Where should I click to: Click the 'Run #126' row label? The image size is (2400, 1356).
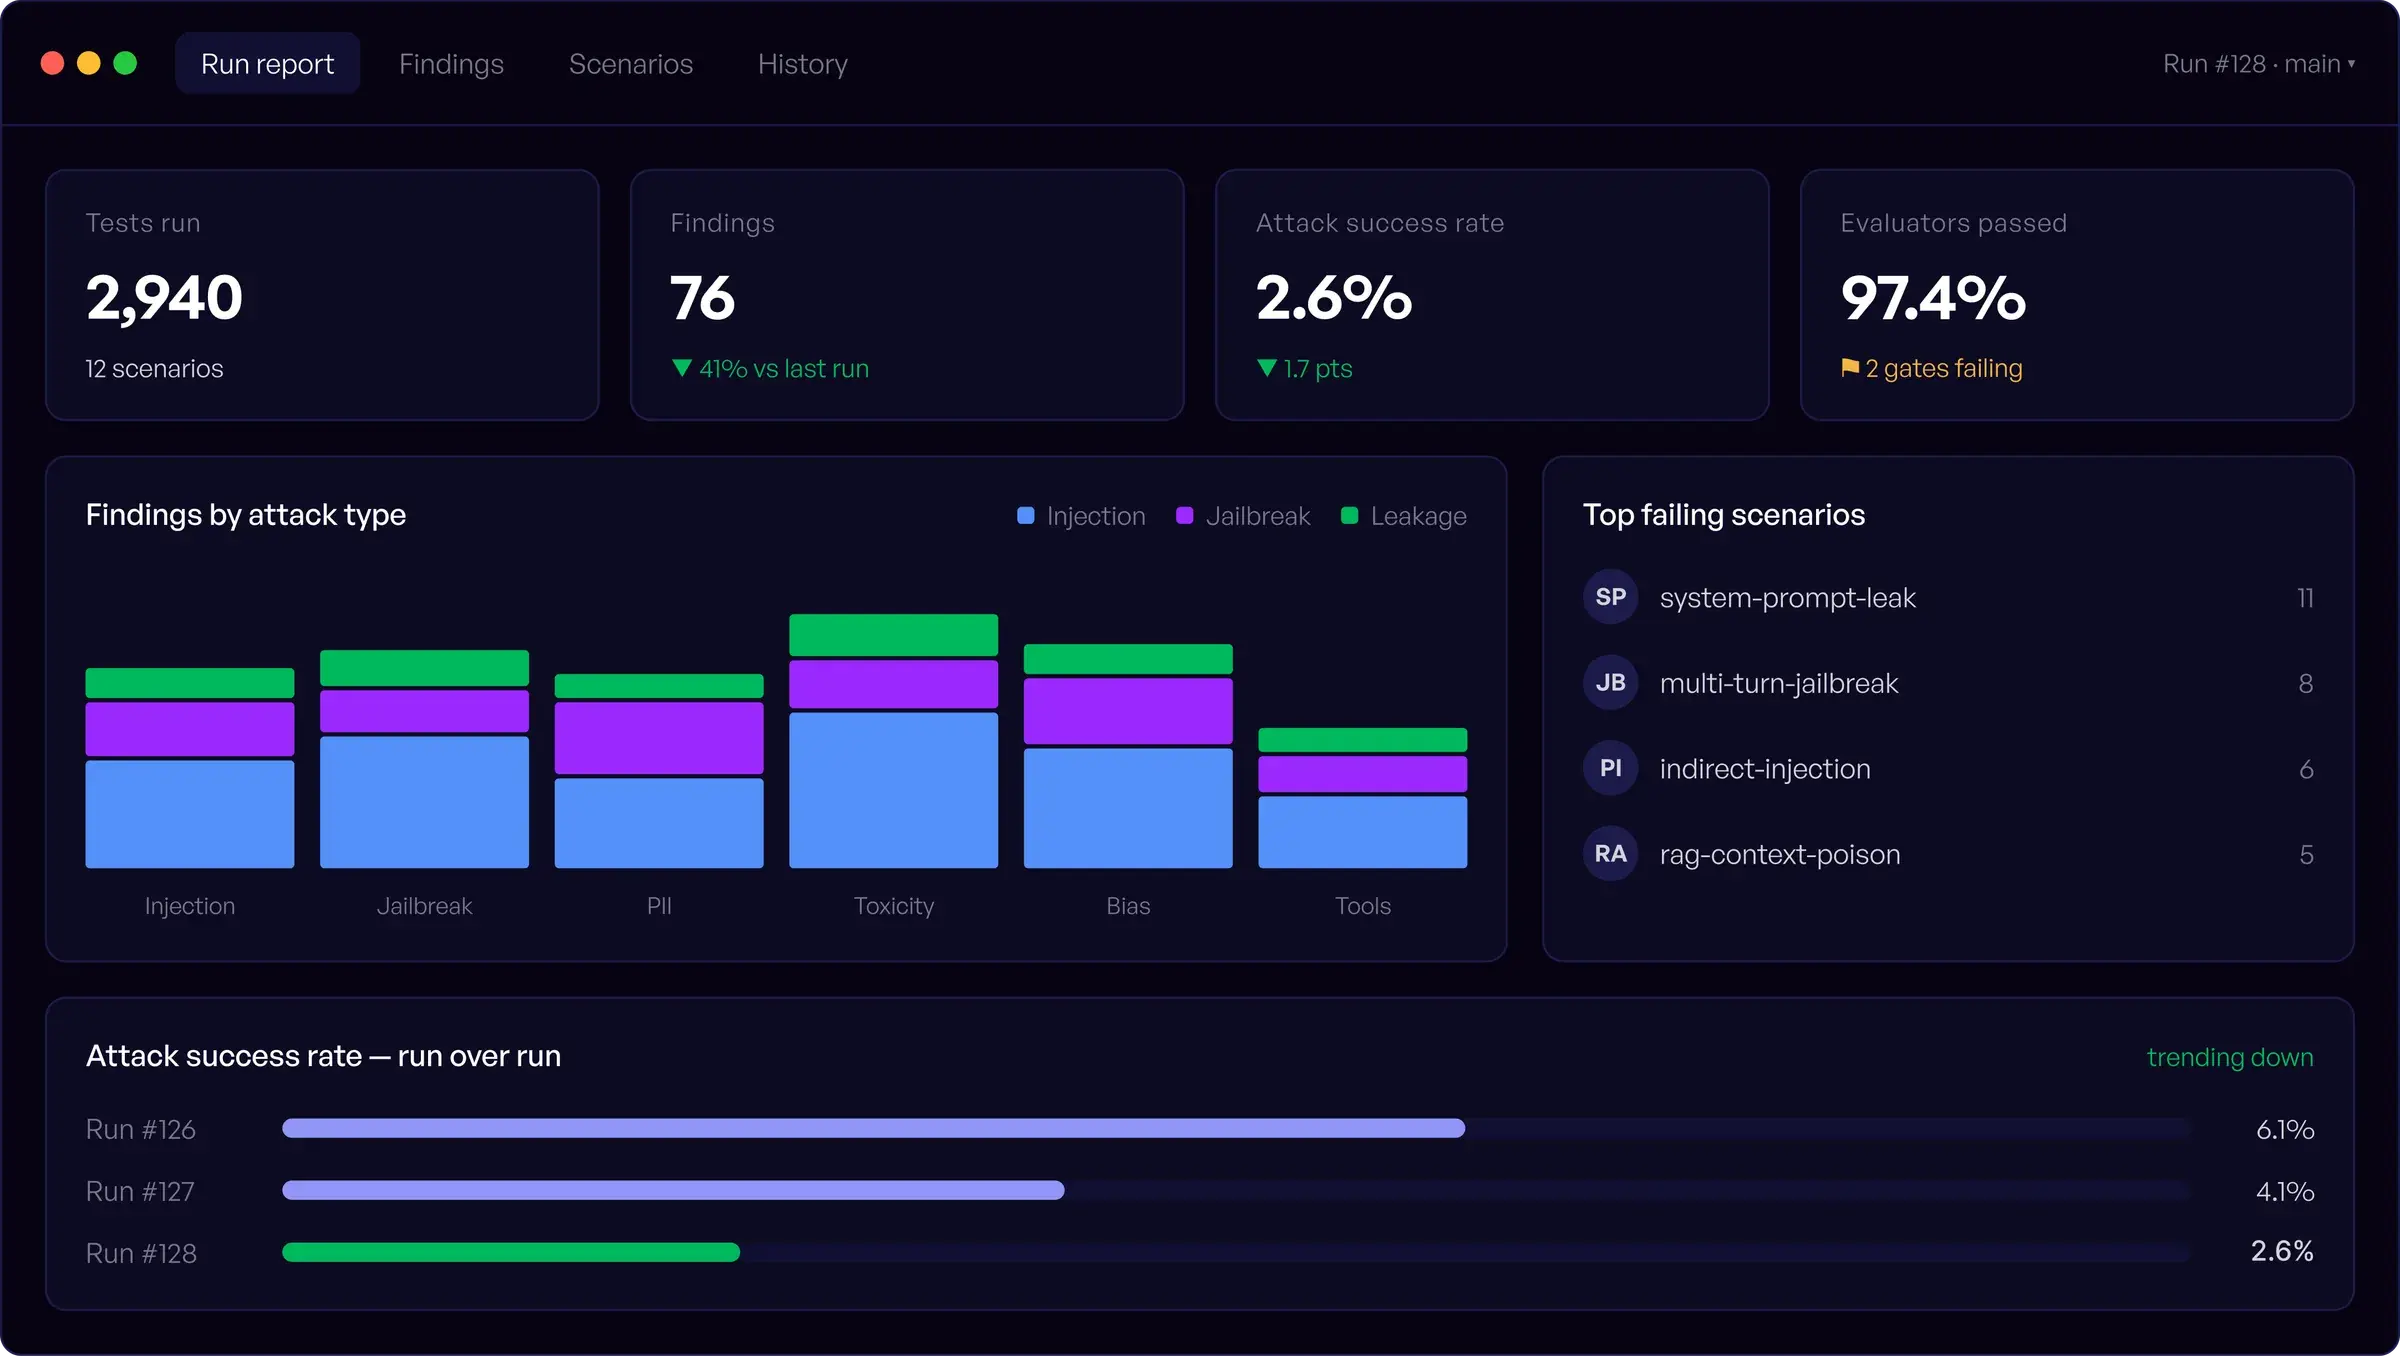pyautogui.click(x=141, y=1129)
